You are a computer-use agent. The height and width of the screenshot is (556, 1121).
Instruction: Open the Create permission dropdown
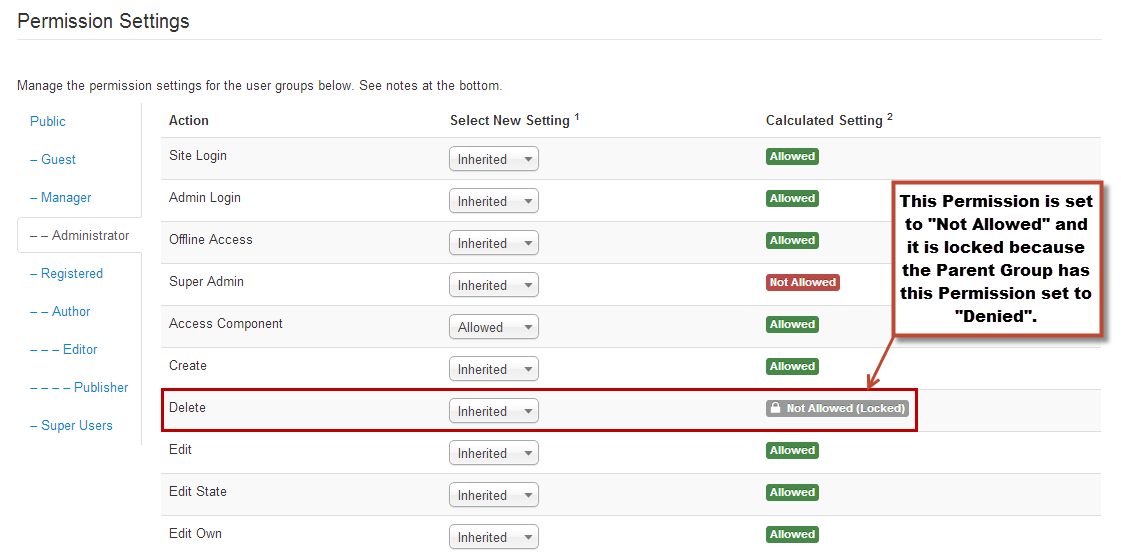(493, 369)
